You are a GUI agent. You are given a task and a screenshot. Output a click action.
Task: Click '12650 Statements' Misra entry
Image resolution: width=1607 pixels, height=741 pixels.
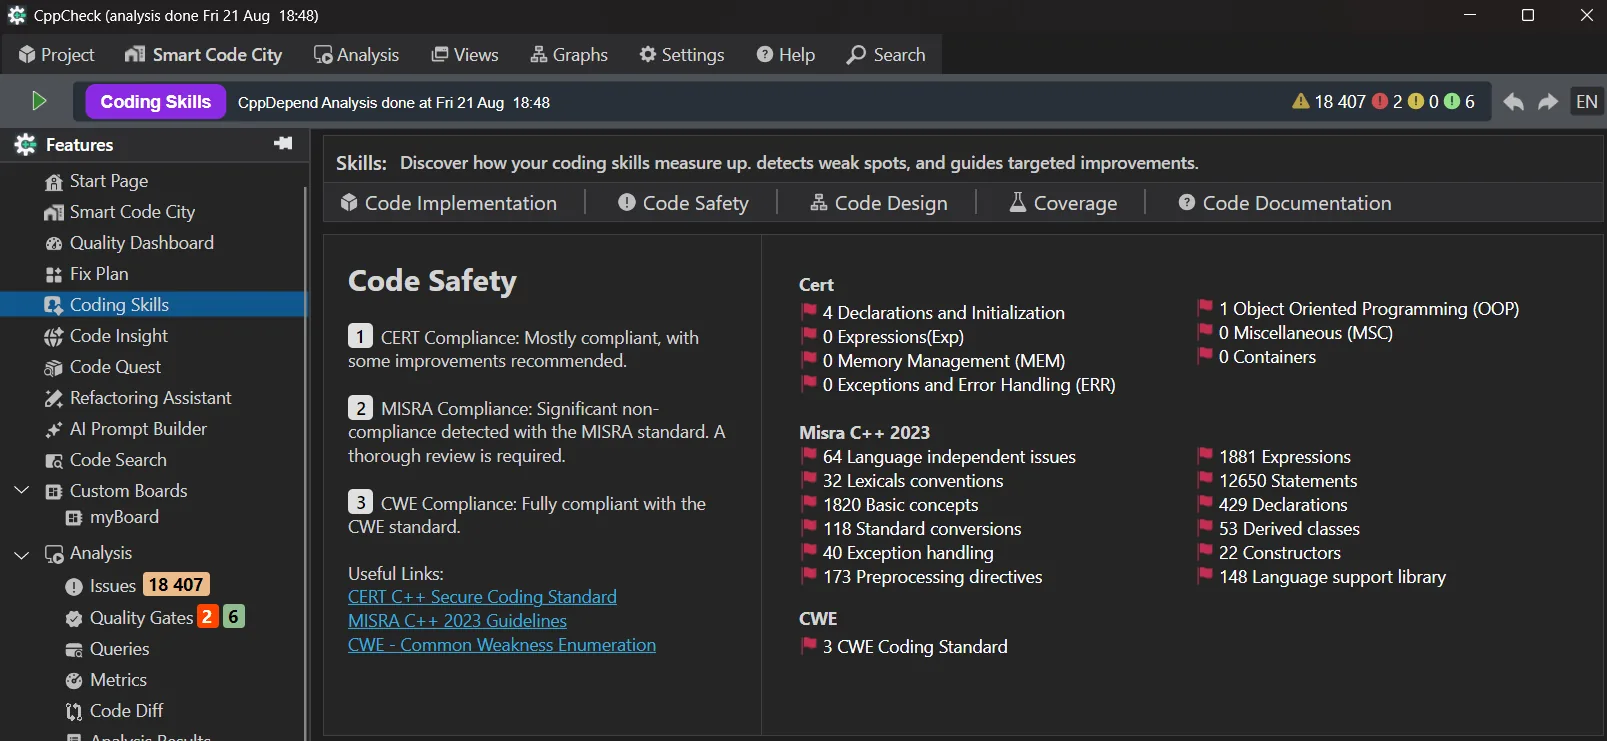[1288, 481]
